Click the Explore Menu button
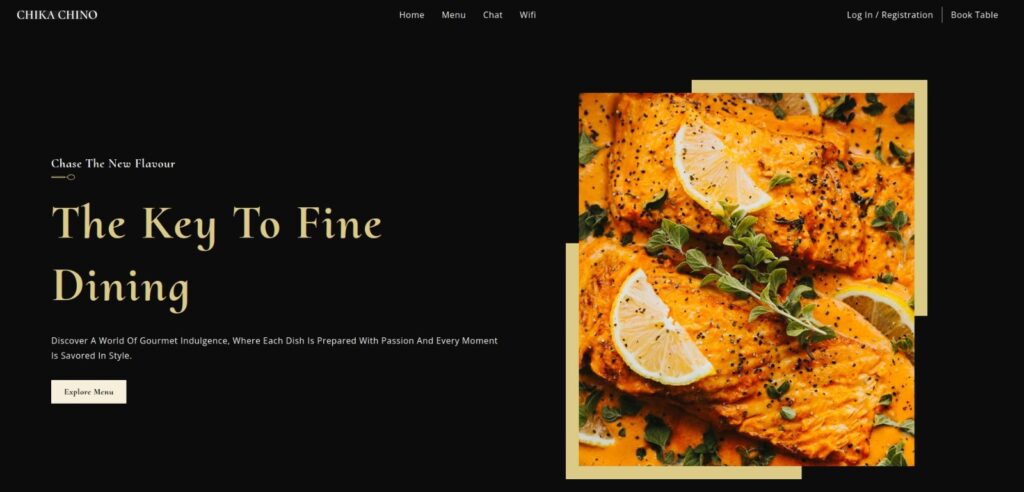This screenshot has width=1024, height=492. click(x=89, y=392)
